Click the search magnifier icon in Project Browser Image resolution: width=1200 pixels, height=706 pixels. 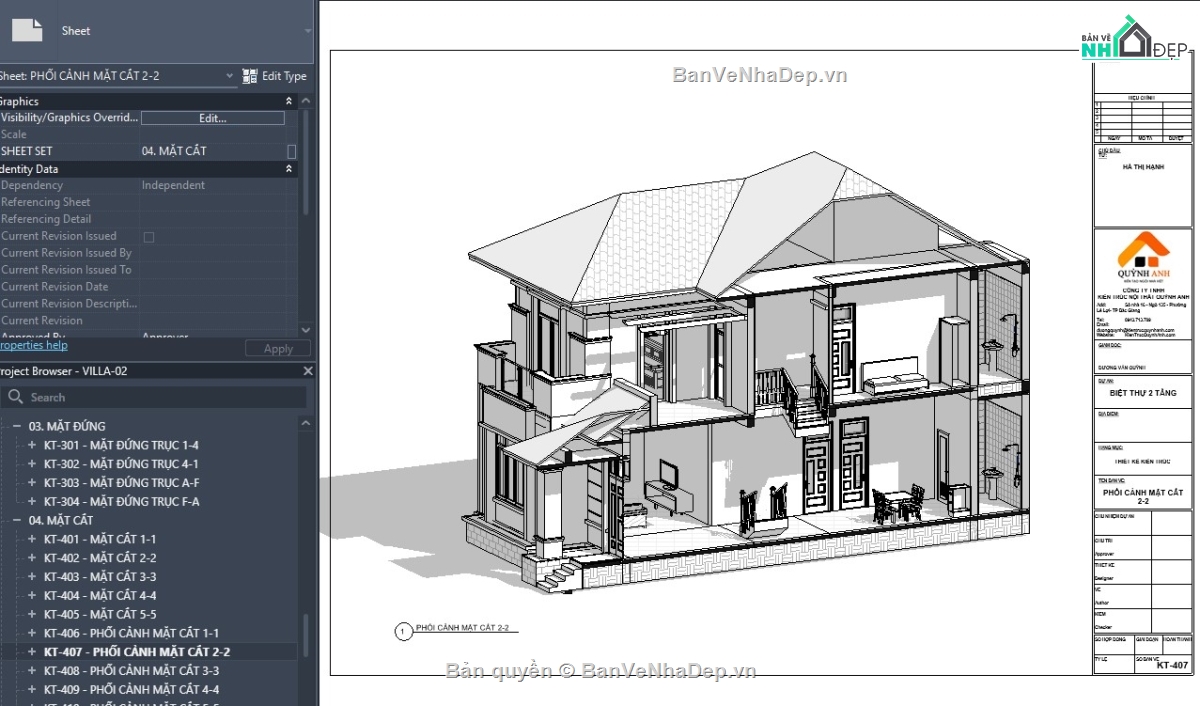16,396
